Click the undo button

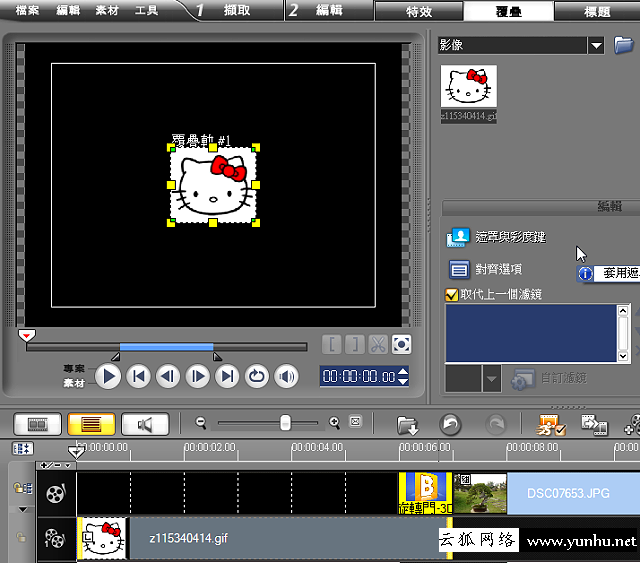(450, 425)
